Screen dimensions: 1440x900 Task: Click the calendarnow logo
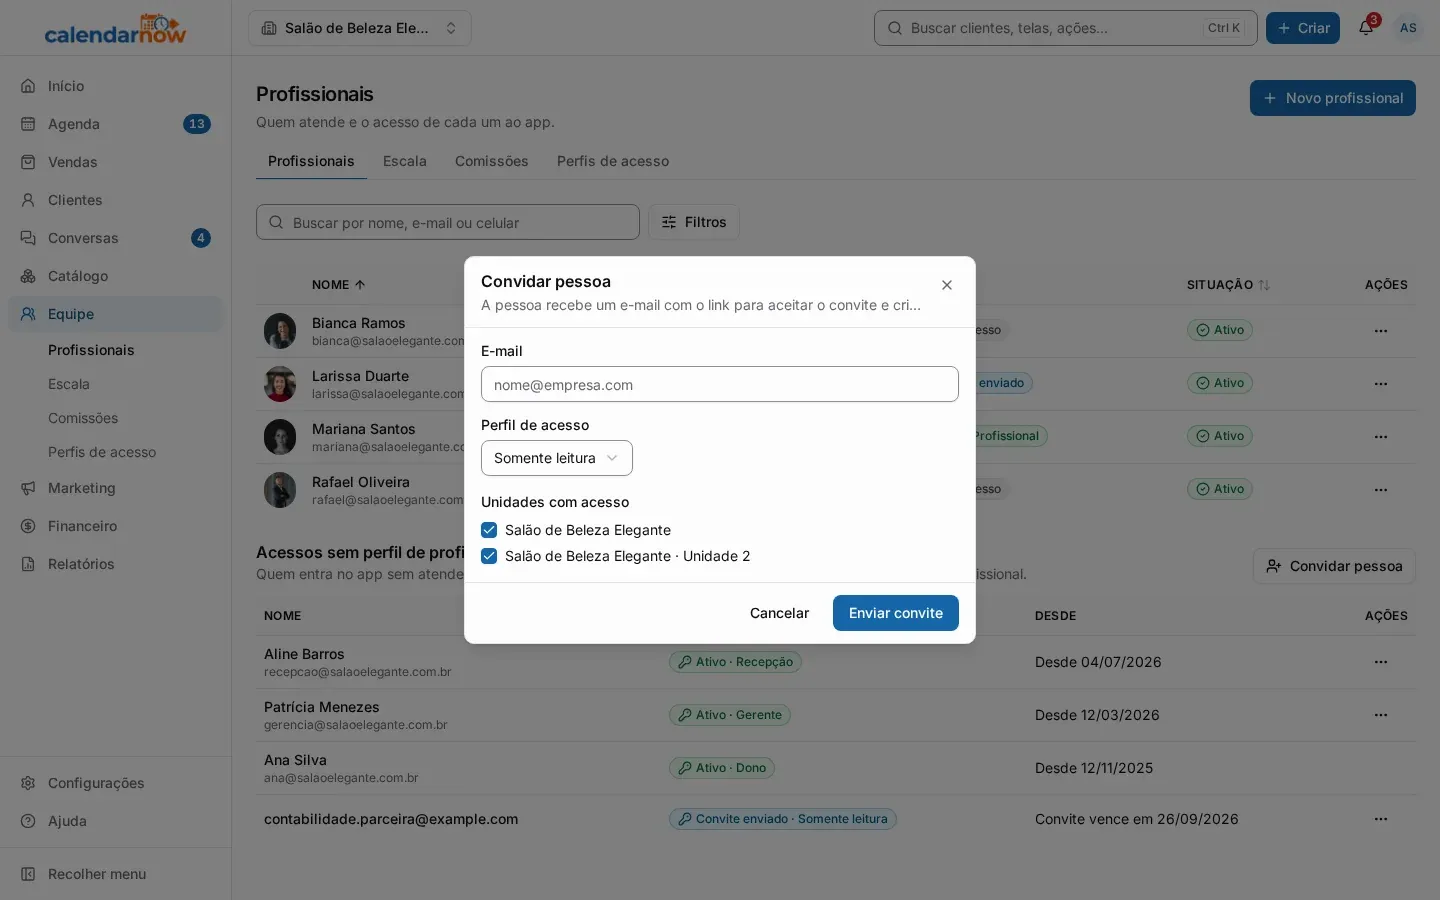[x=115, y=29]
